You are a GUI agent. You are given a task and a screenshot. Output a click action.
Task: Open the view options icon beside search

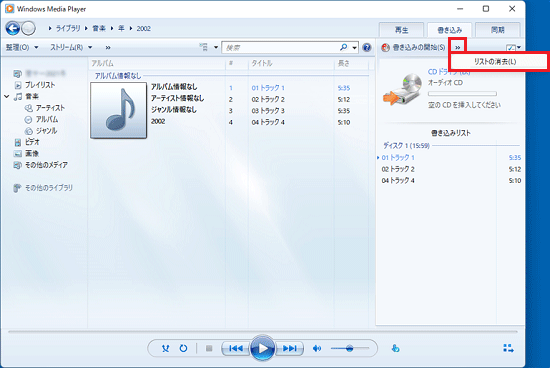point(204,47)
